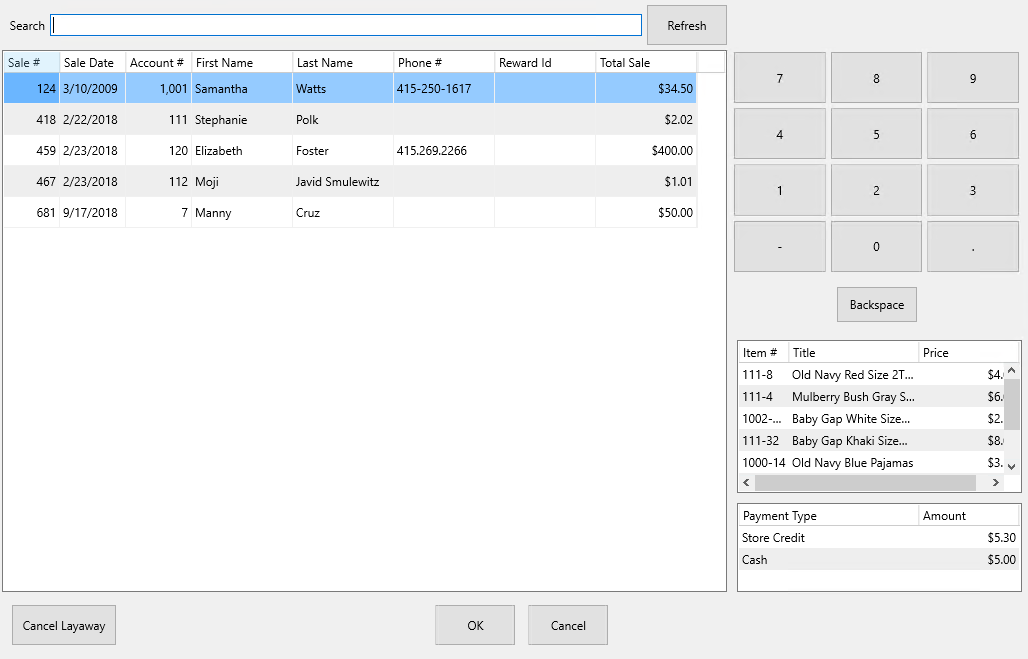Screen dimensions: 1028x659
Task: Click the keypad minus key
Action: pos(780,247)
